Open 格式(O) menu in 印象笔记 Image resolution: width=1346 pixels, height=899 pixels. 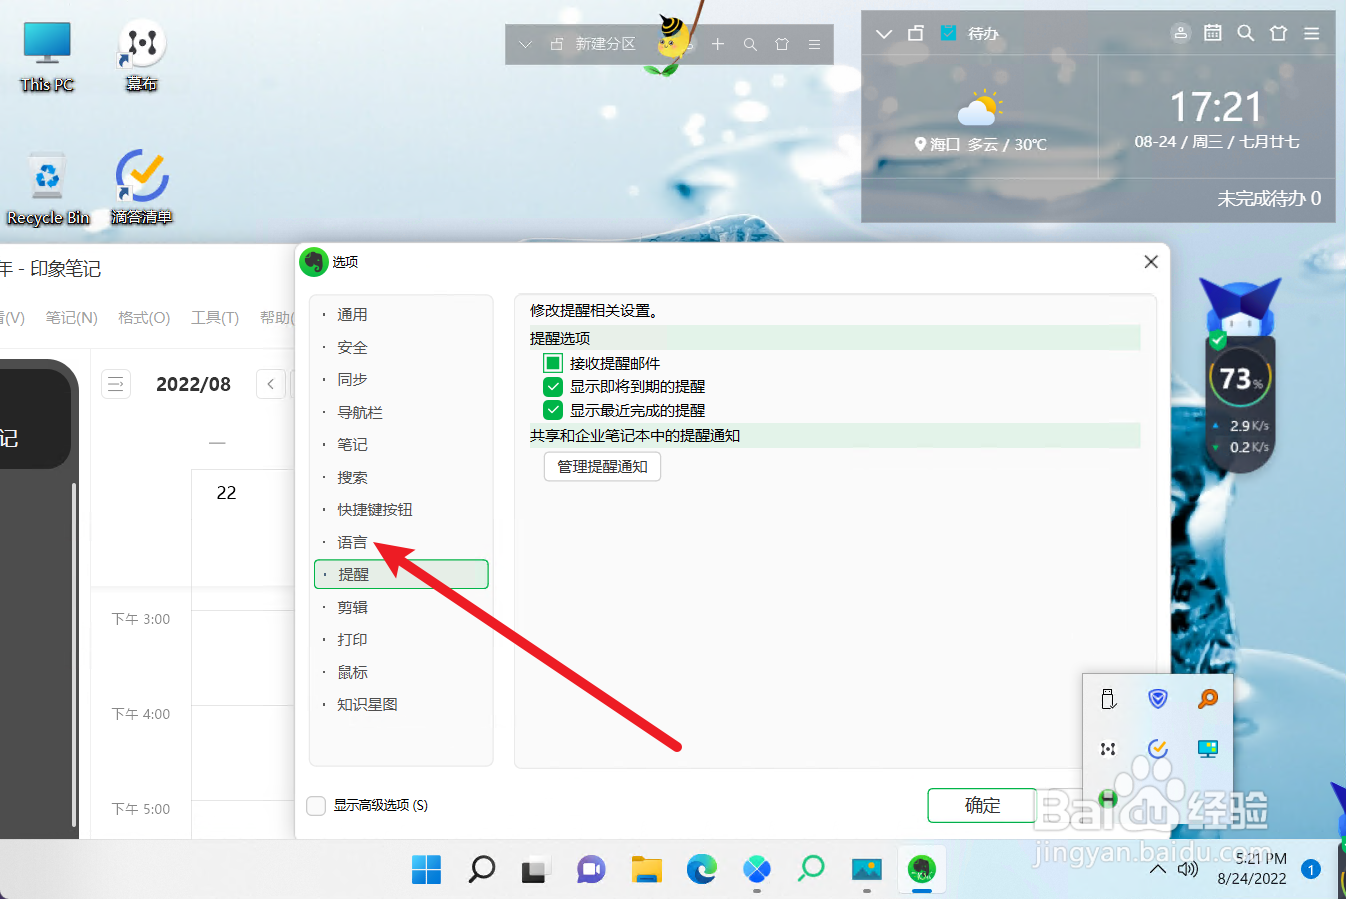(144, 317)
